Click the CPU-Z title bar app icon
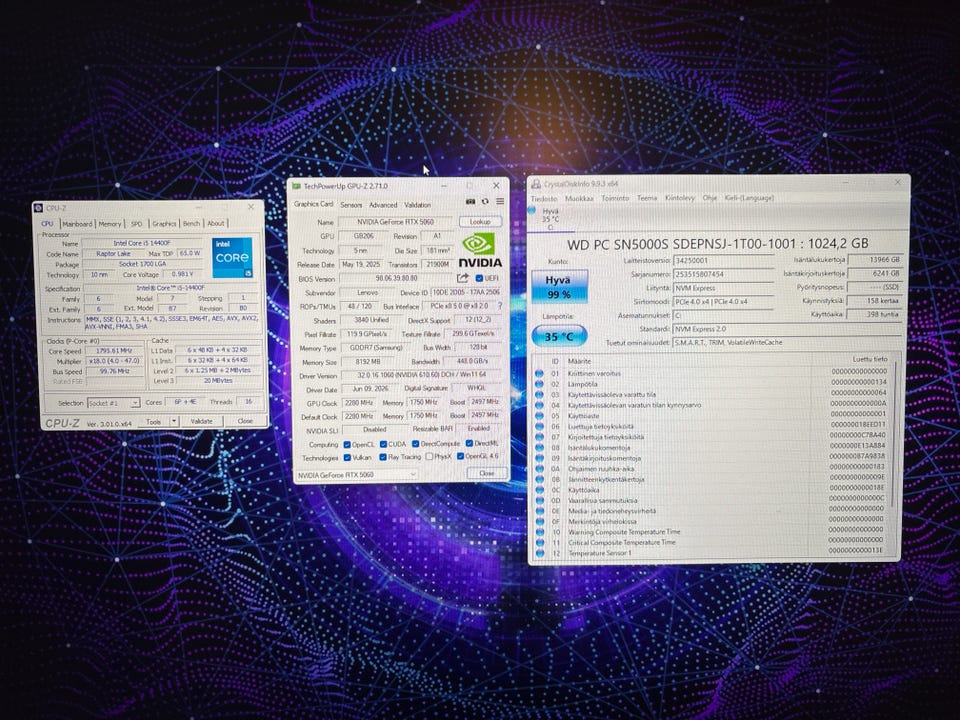The width and height of the screenshot is (960, 720). [x=38, y=208]
